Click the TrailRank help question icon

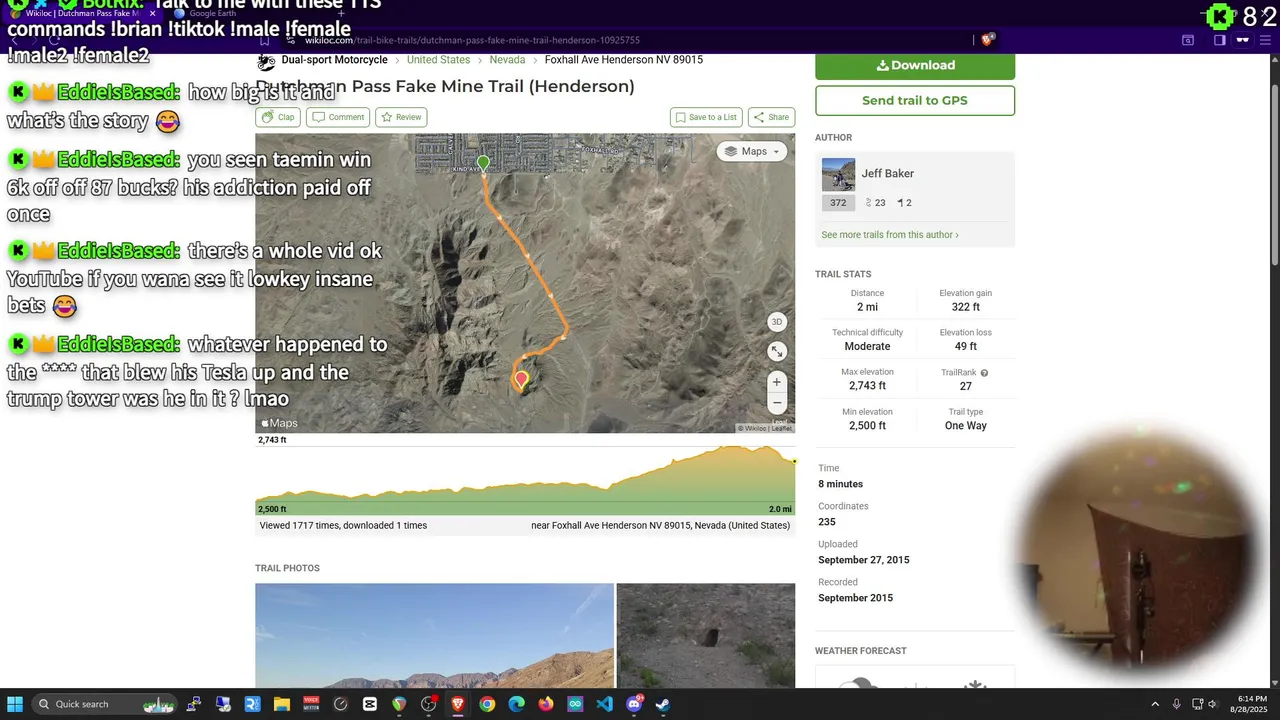coord(984,373)
